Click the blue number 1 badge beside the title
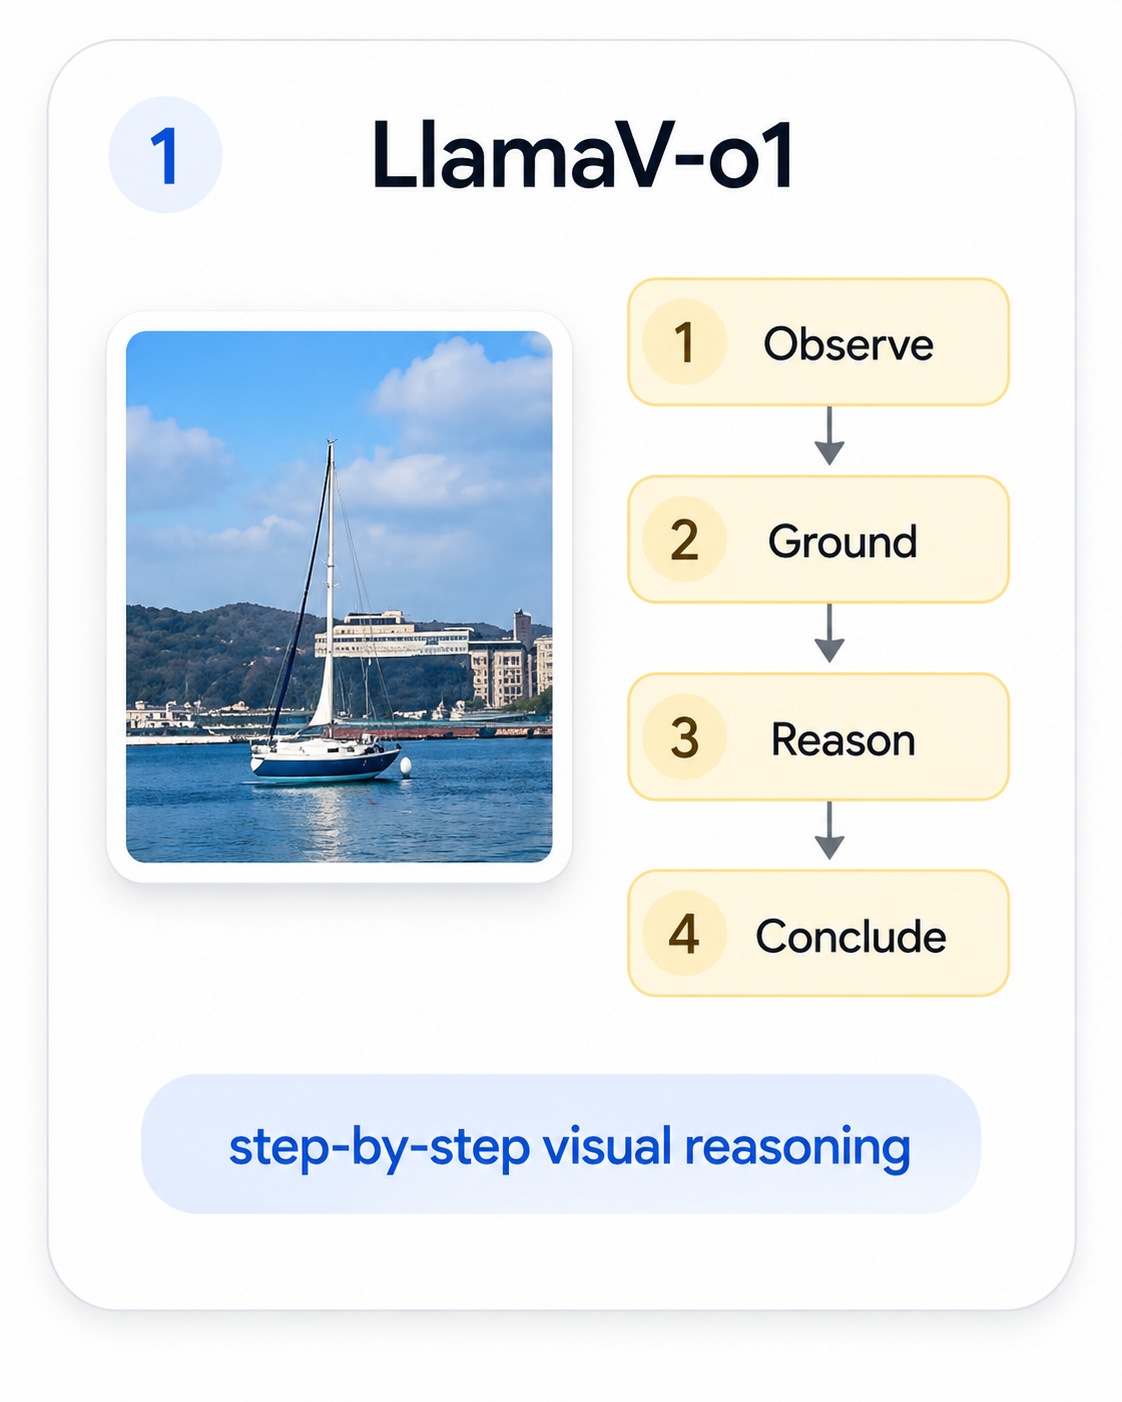This screenshot has height=1402, width=1122. 165,155
